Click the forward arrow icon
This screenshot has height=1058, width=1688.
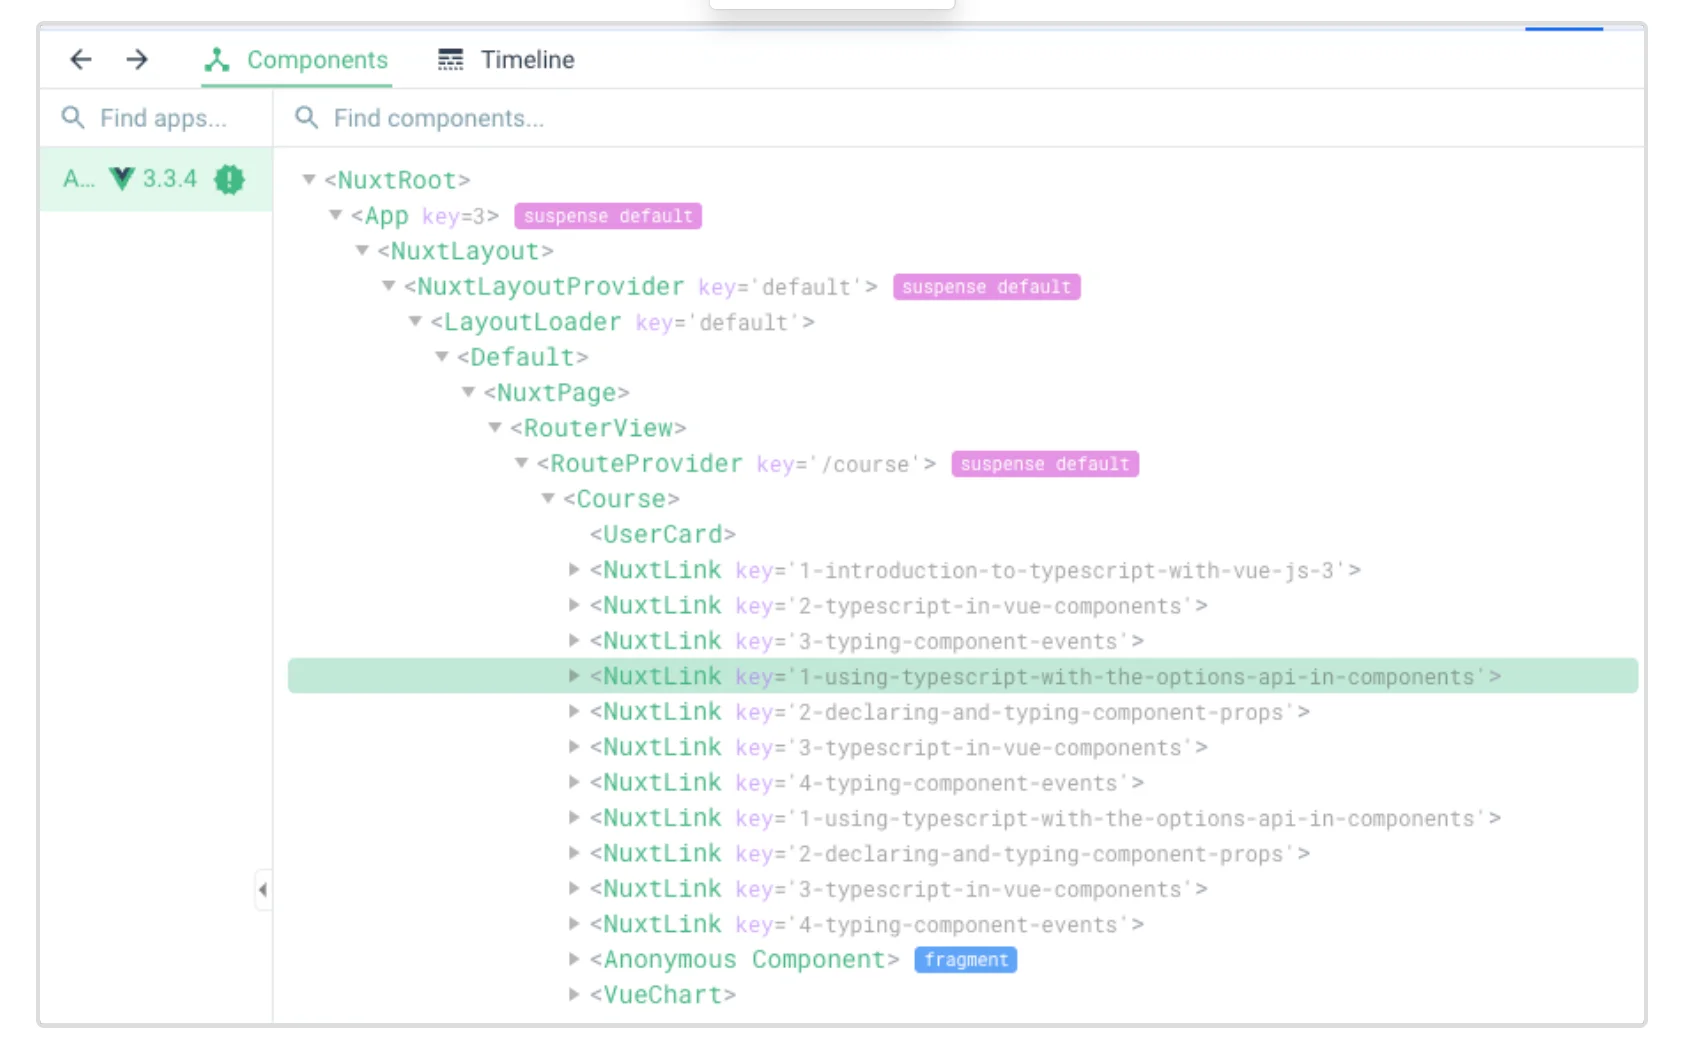(137, 60)
